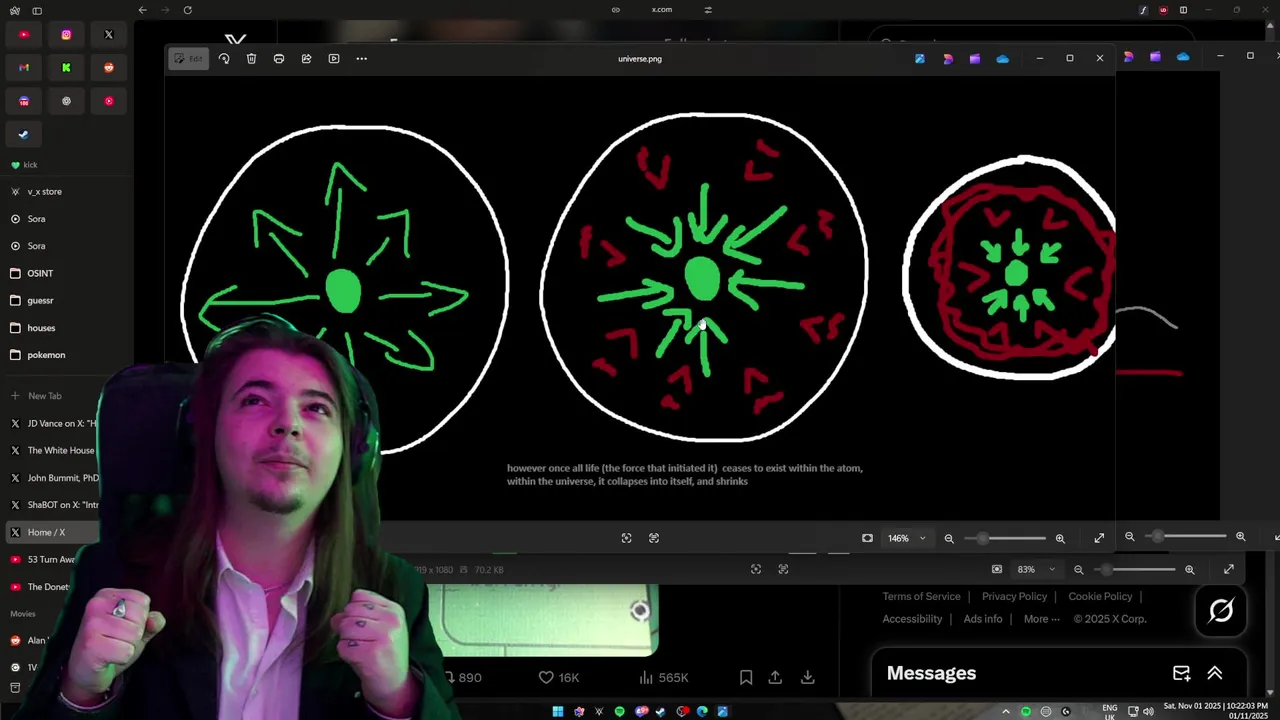Zoom out in the front image viewer
1280x720 pixels.
coord(949,538)
